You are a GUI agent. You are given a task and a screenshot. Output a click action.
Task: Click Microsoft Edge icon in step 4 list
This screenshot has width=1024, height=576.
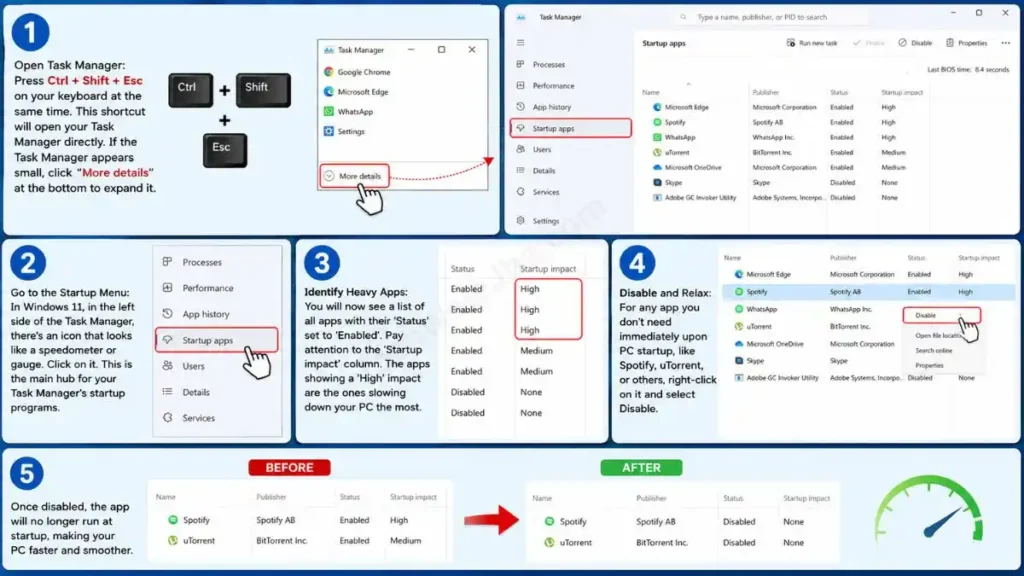(x=739, y=275)
